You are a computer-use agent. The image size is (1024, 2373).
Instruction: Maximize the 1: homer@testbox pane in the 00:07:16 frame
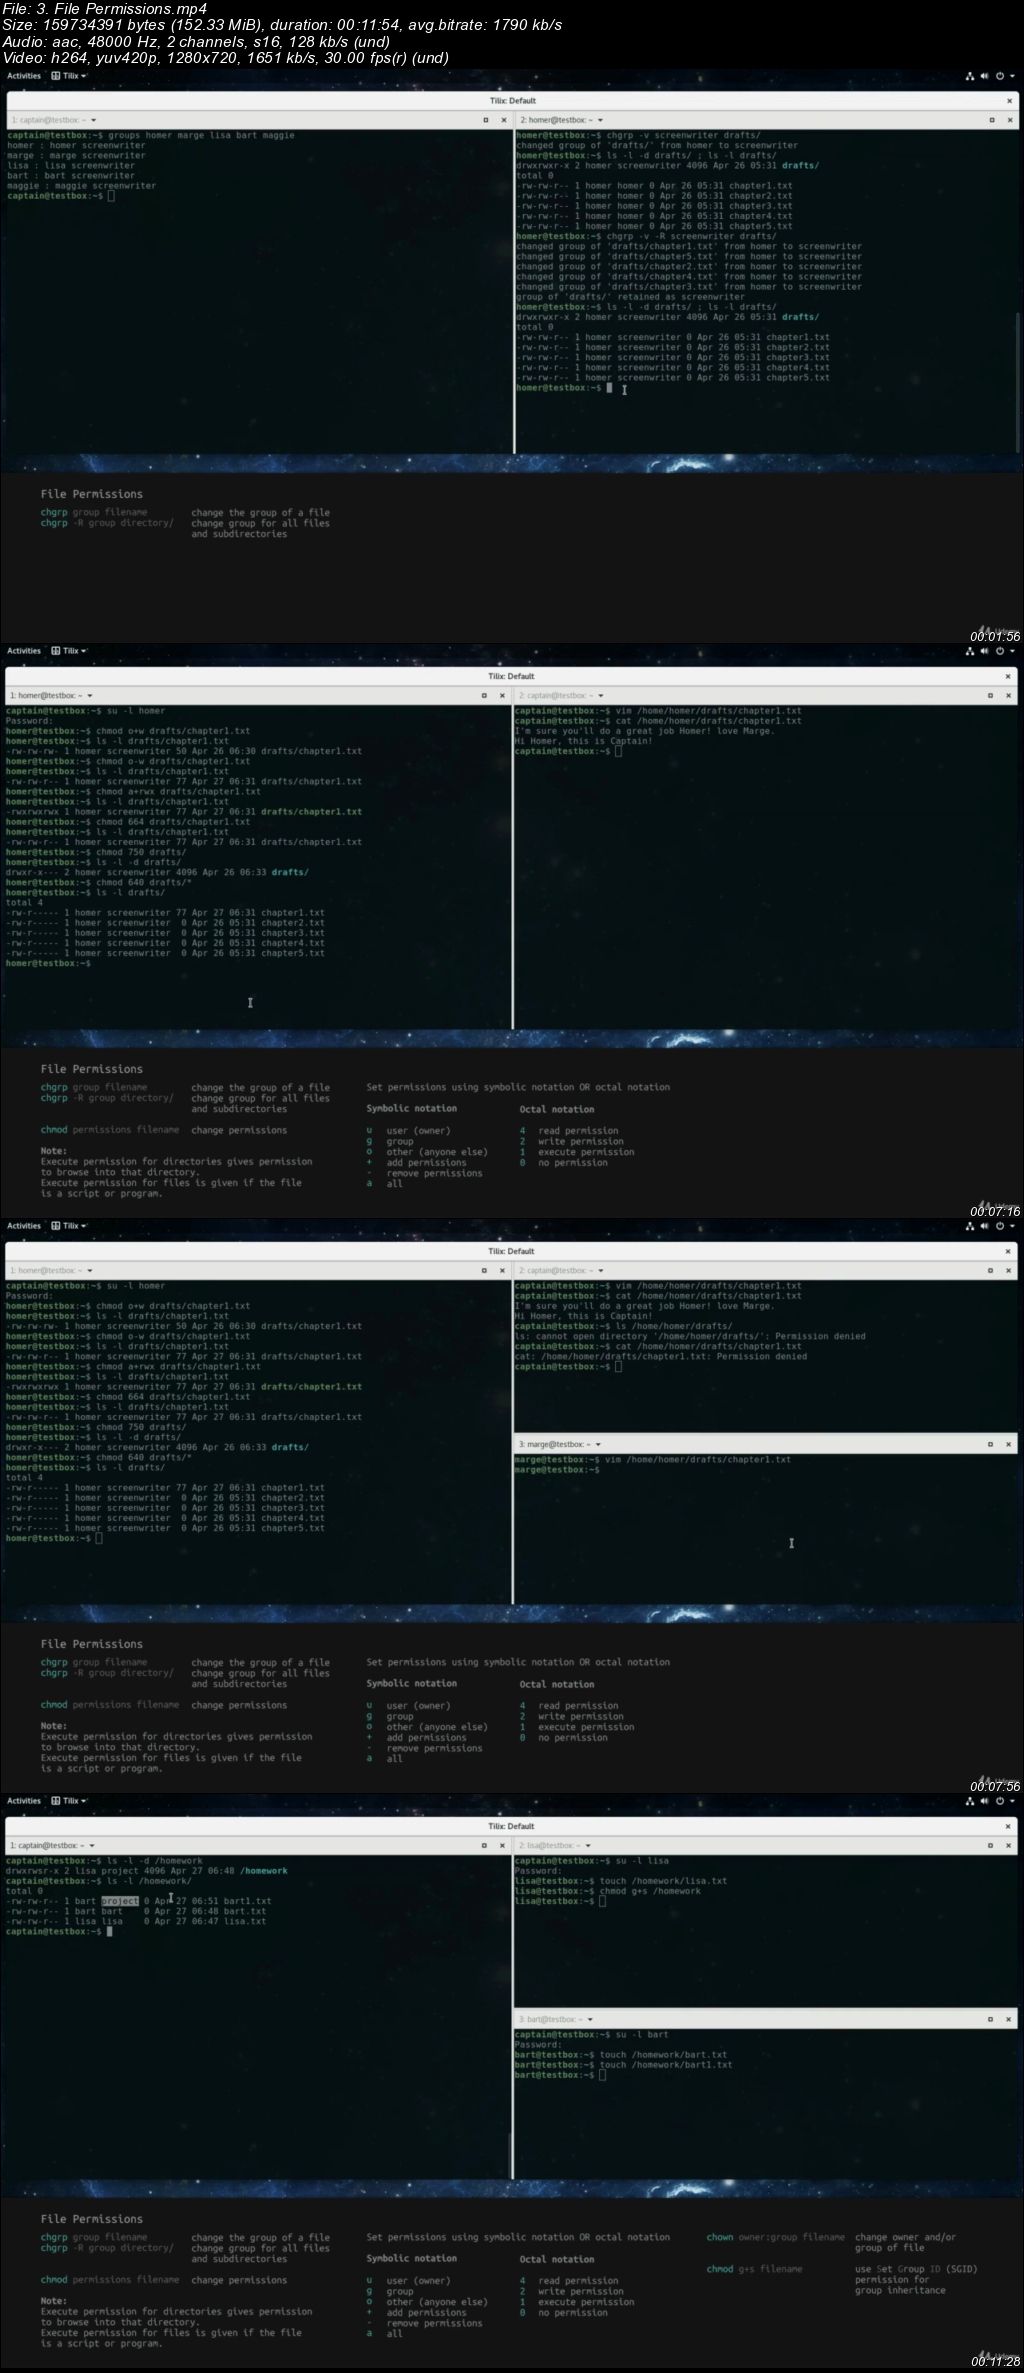(486, 695)
